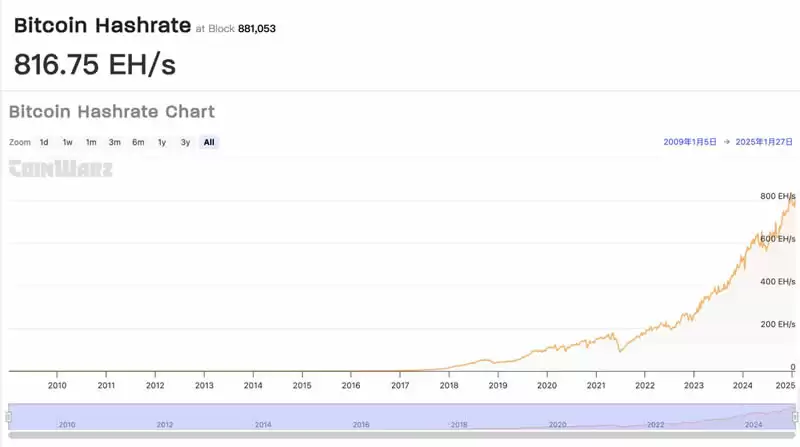Click the horizontal scrollbar below navigator

[x=400, y=436]
